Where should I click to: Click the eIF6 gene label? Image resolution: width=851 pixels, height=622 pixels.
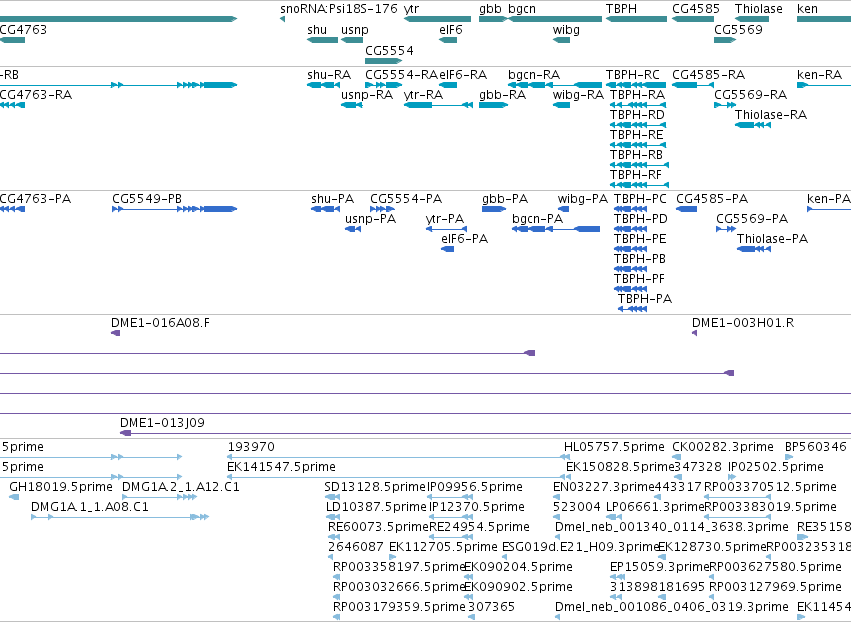450,29
